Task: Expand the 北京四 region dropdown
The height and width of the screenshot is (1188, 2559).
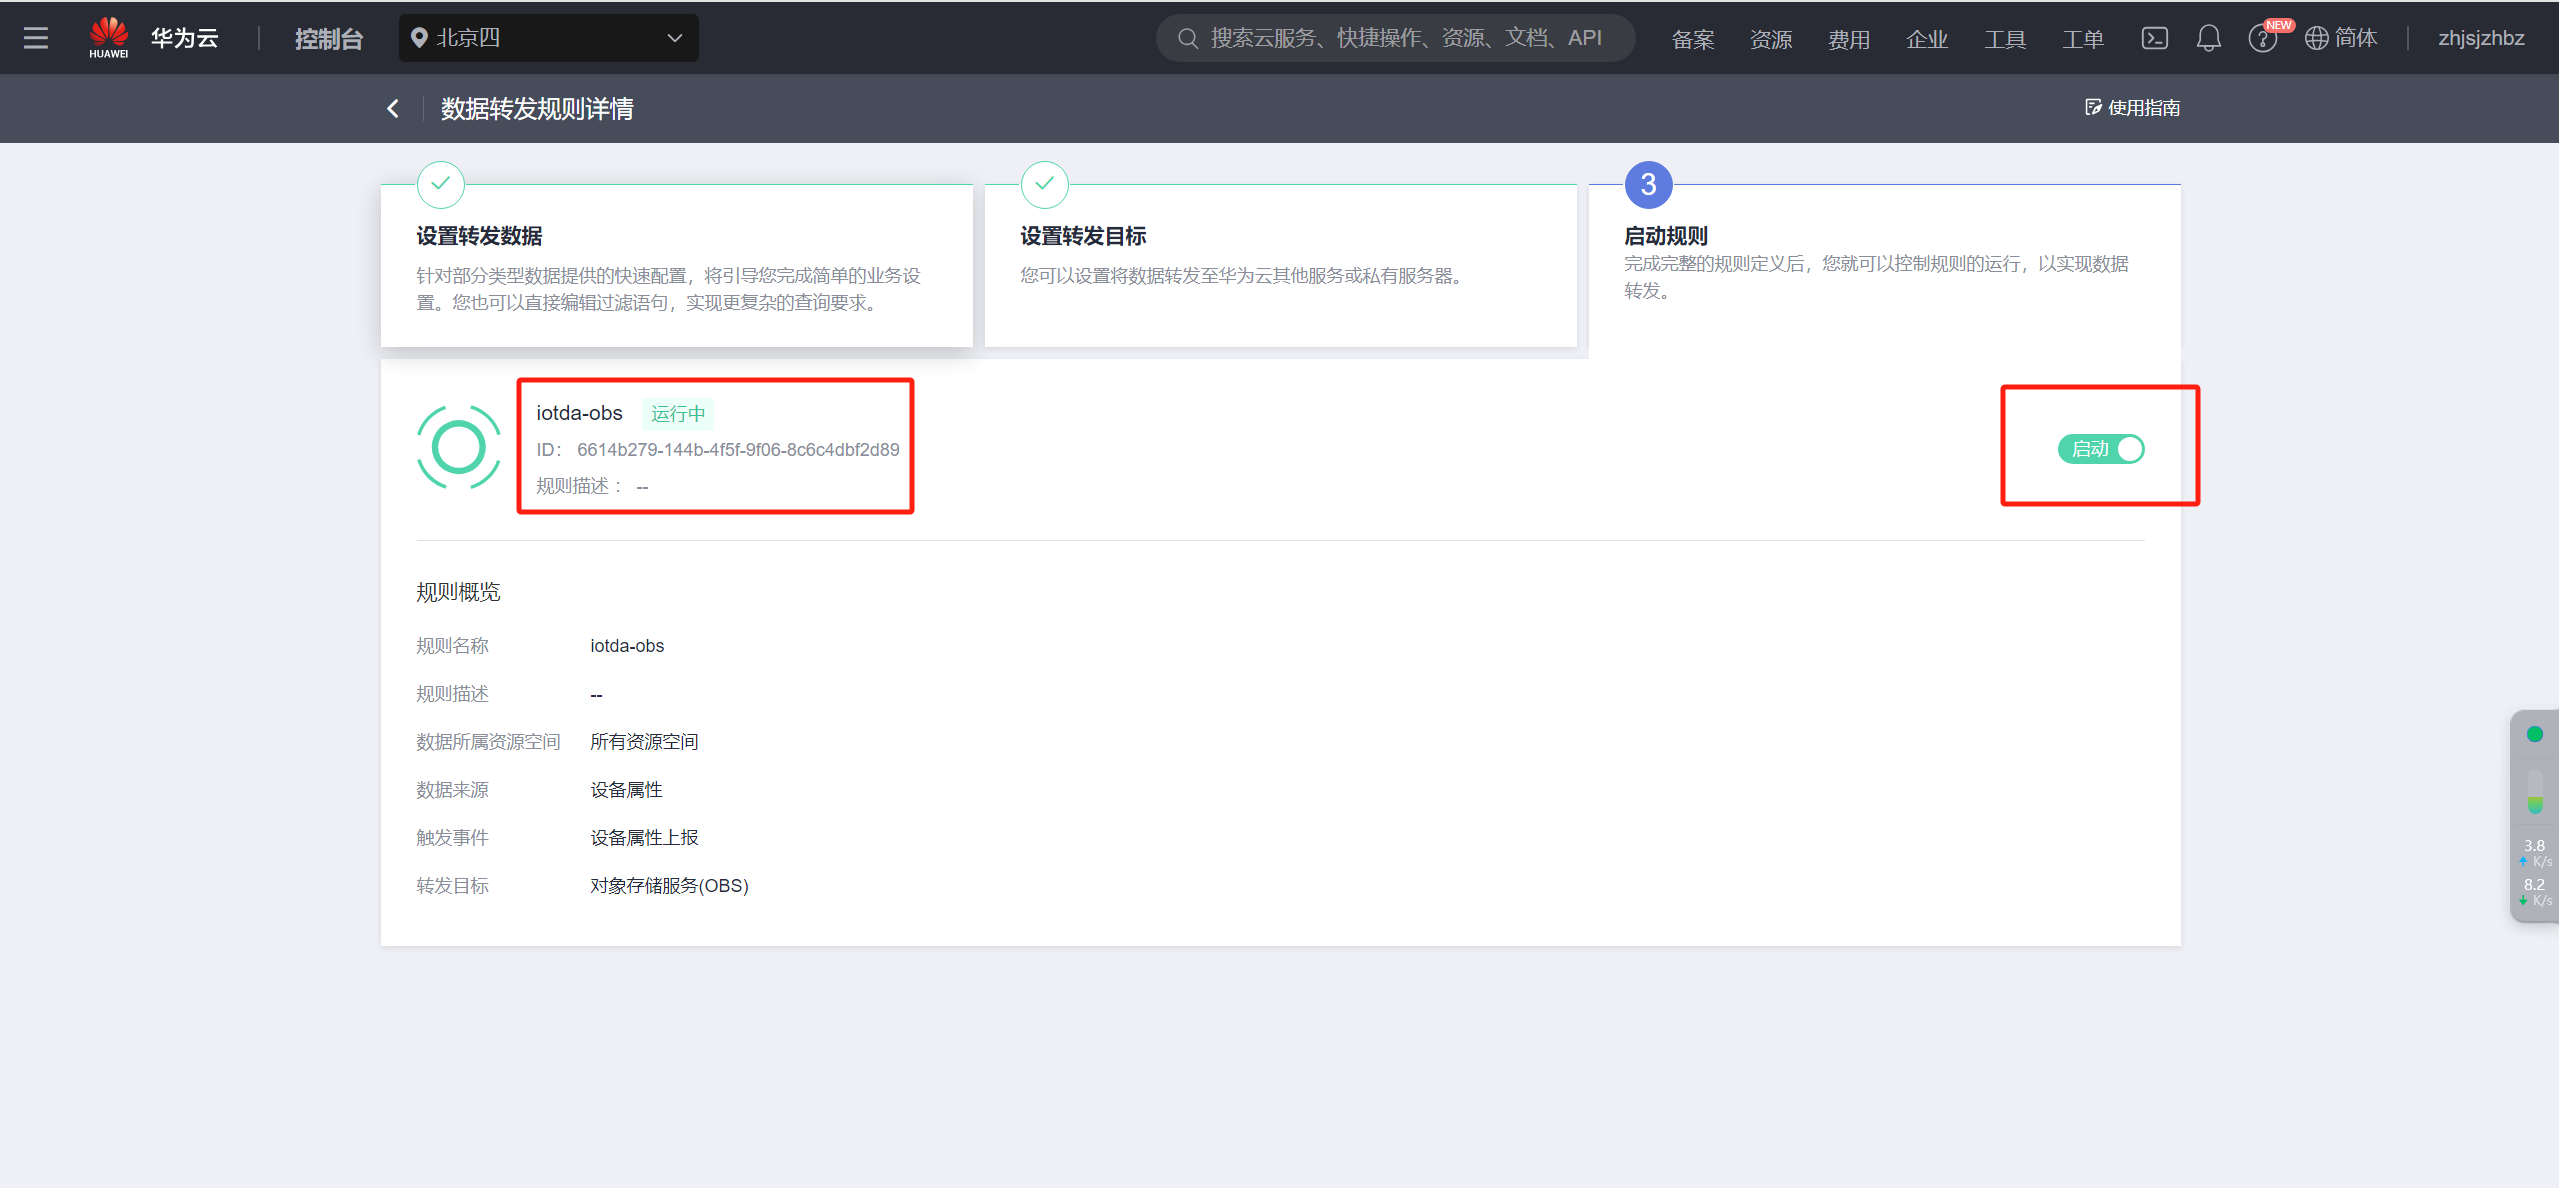Action: pos(548,38)
